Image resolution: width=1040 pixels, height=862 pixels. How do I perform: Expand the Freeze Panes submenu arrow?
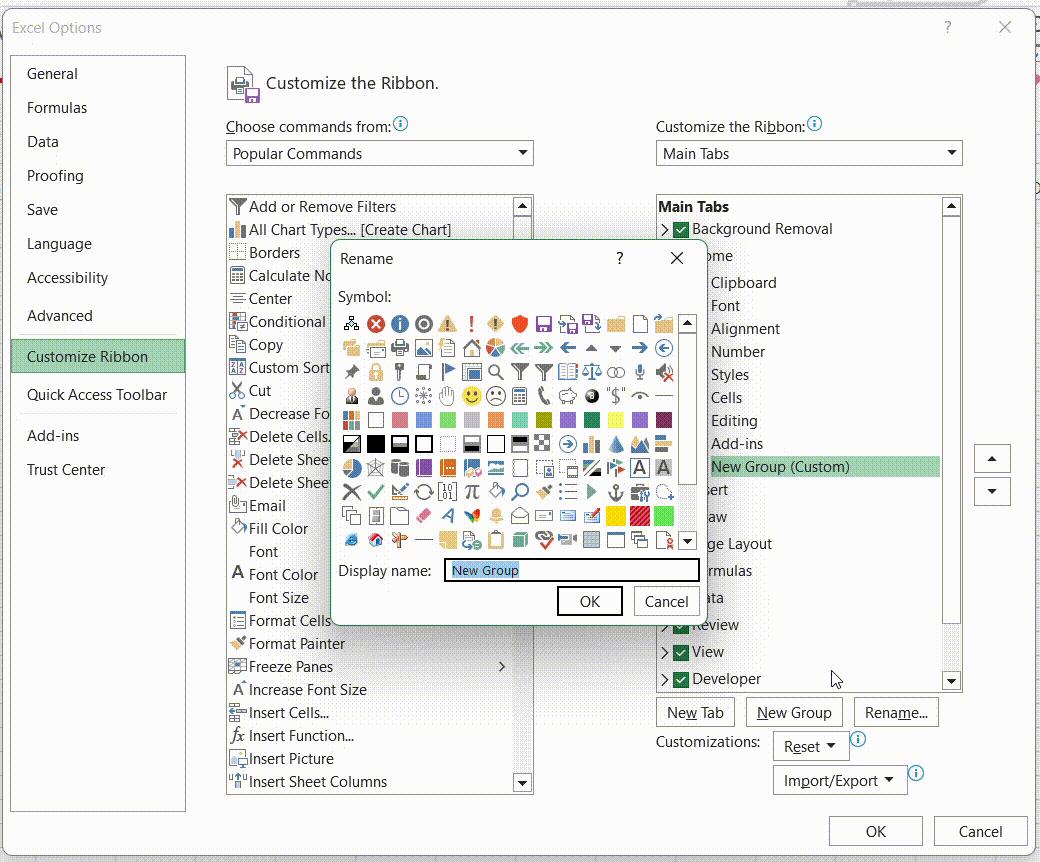(x=502, y=666)
